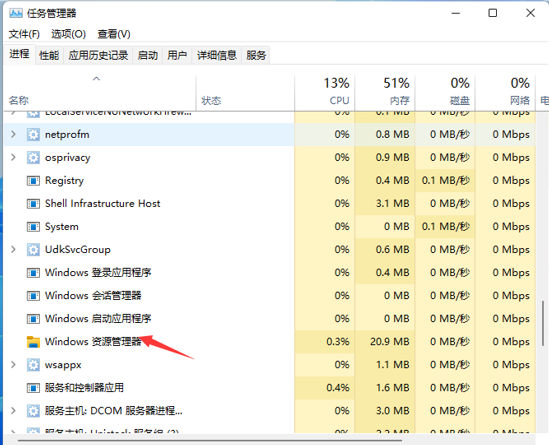Click the Windows 资源管理器 folder icon

click(33, 342)
